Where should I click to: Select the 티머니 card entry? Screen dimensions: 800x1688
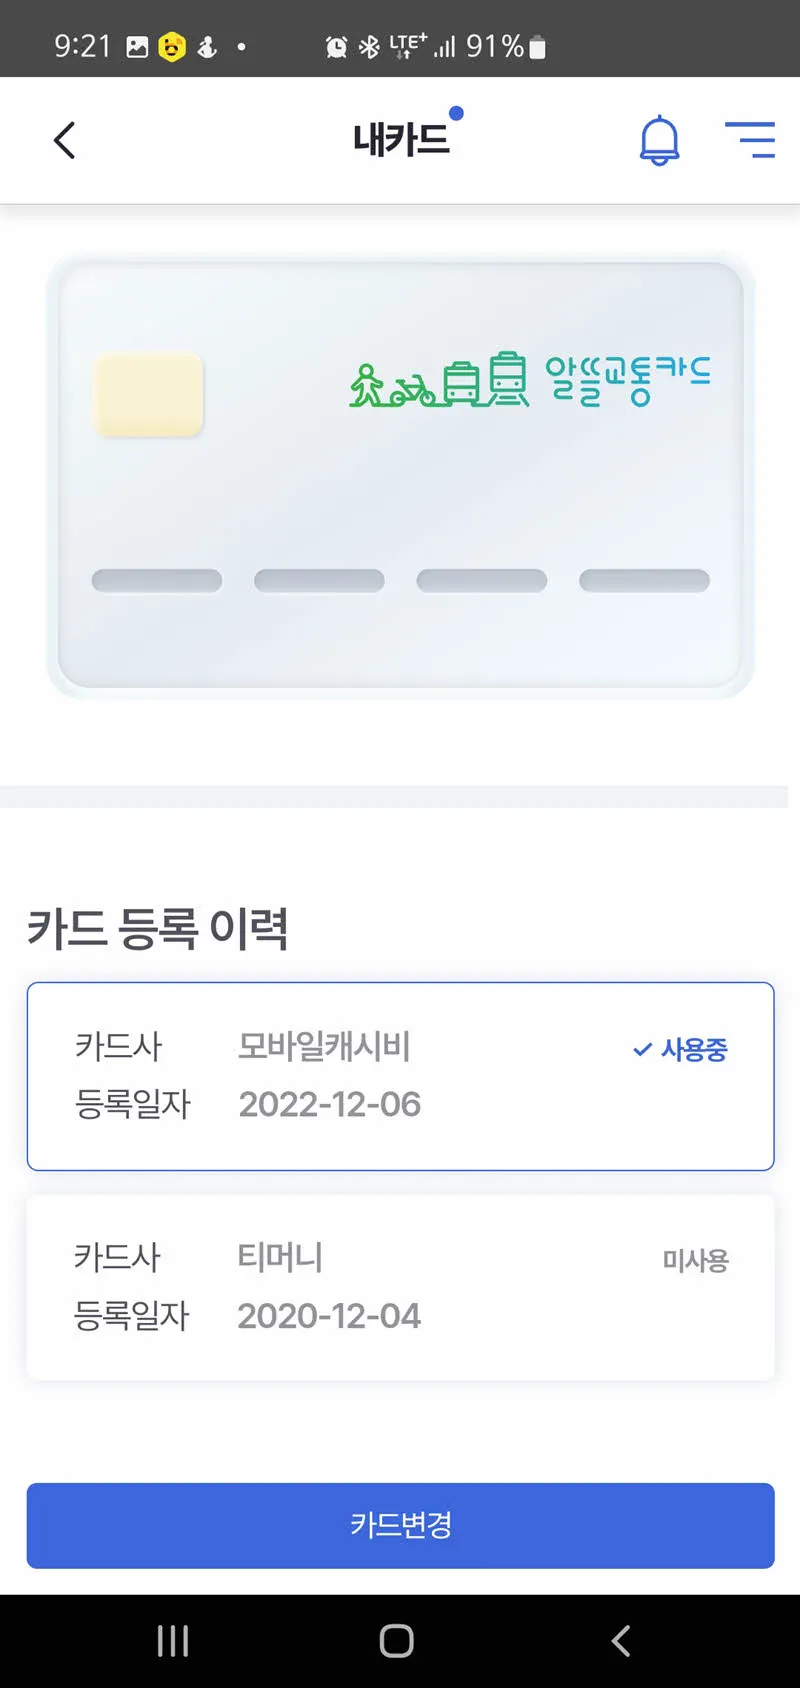pos(400,1287)
